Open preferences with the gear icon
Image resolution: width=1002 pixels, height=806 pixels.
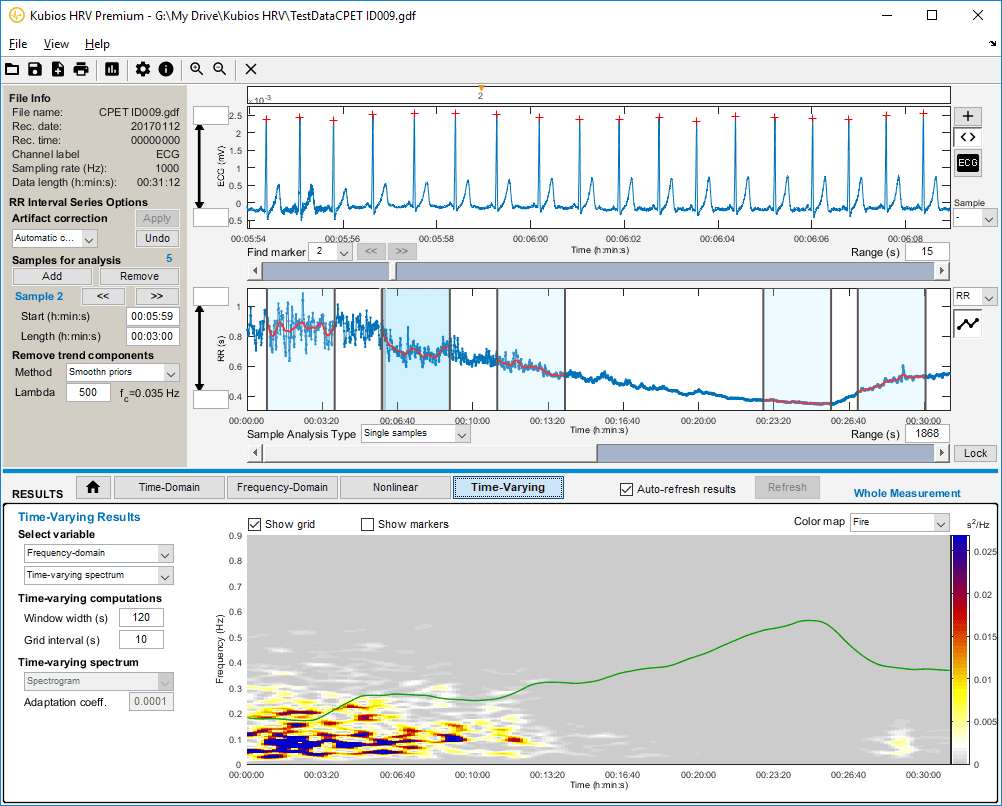click(x=143, y=69)
